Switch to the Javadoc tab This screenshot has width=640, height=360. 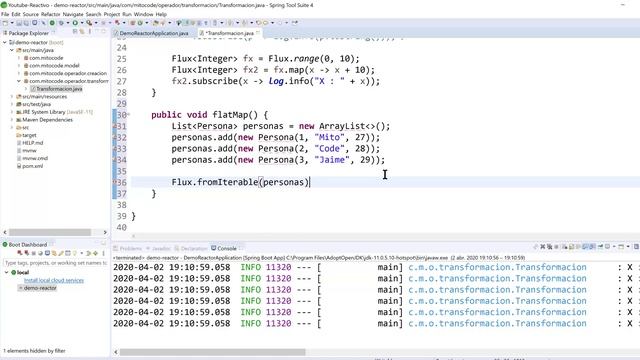(x=161, y=248)
